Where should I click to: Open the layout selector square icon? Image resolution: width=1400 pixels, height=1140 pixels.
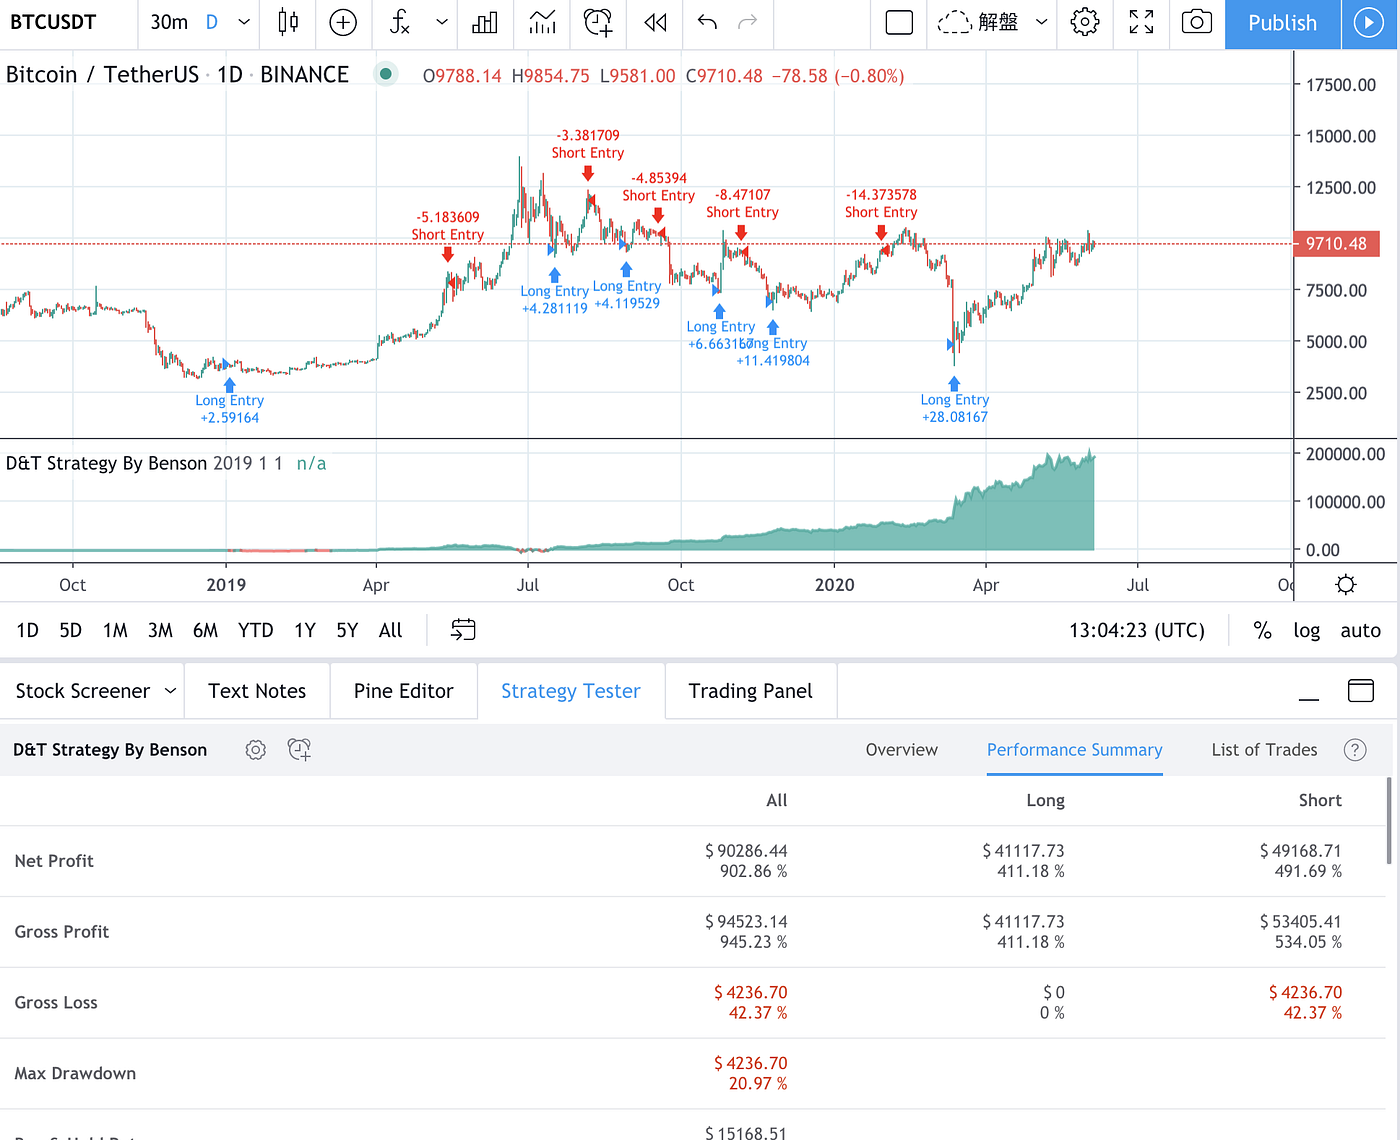(x=899, y=22)
